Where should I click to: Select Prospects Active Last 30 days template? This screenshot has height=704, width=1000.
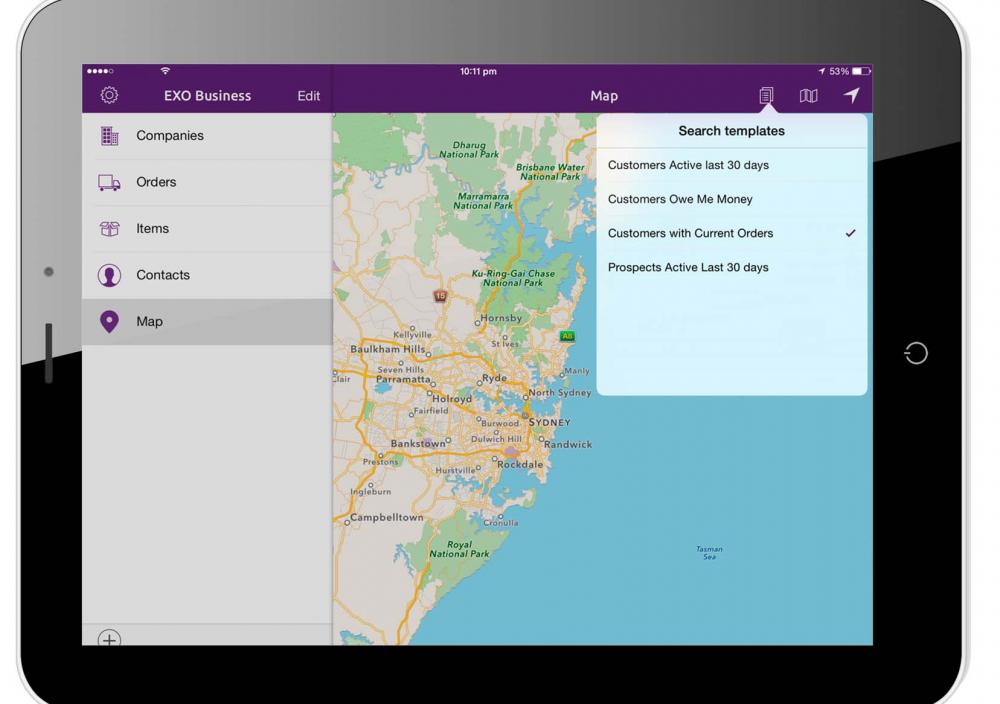click(x=732, y=268)
